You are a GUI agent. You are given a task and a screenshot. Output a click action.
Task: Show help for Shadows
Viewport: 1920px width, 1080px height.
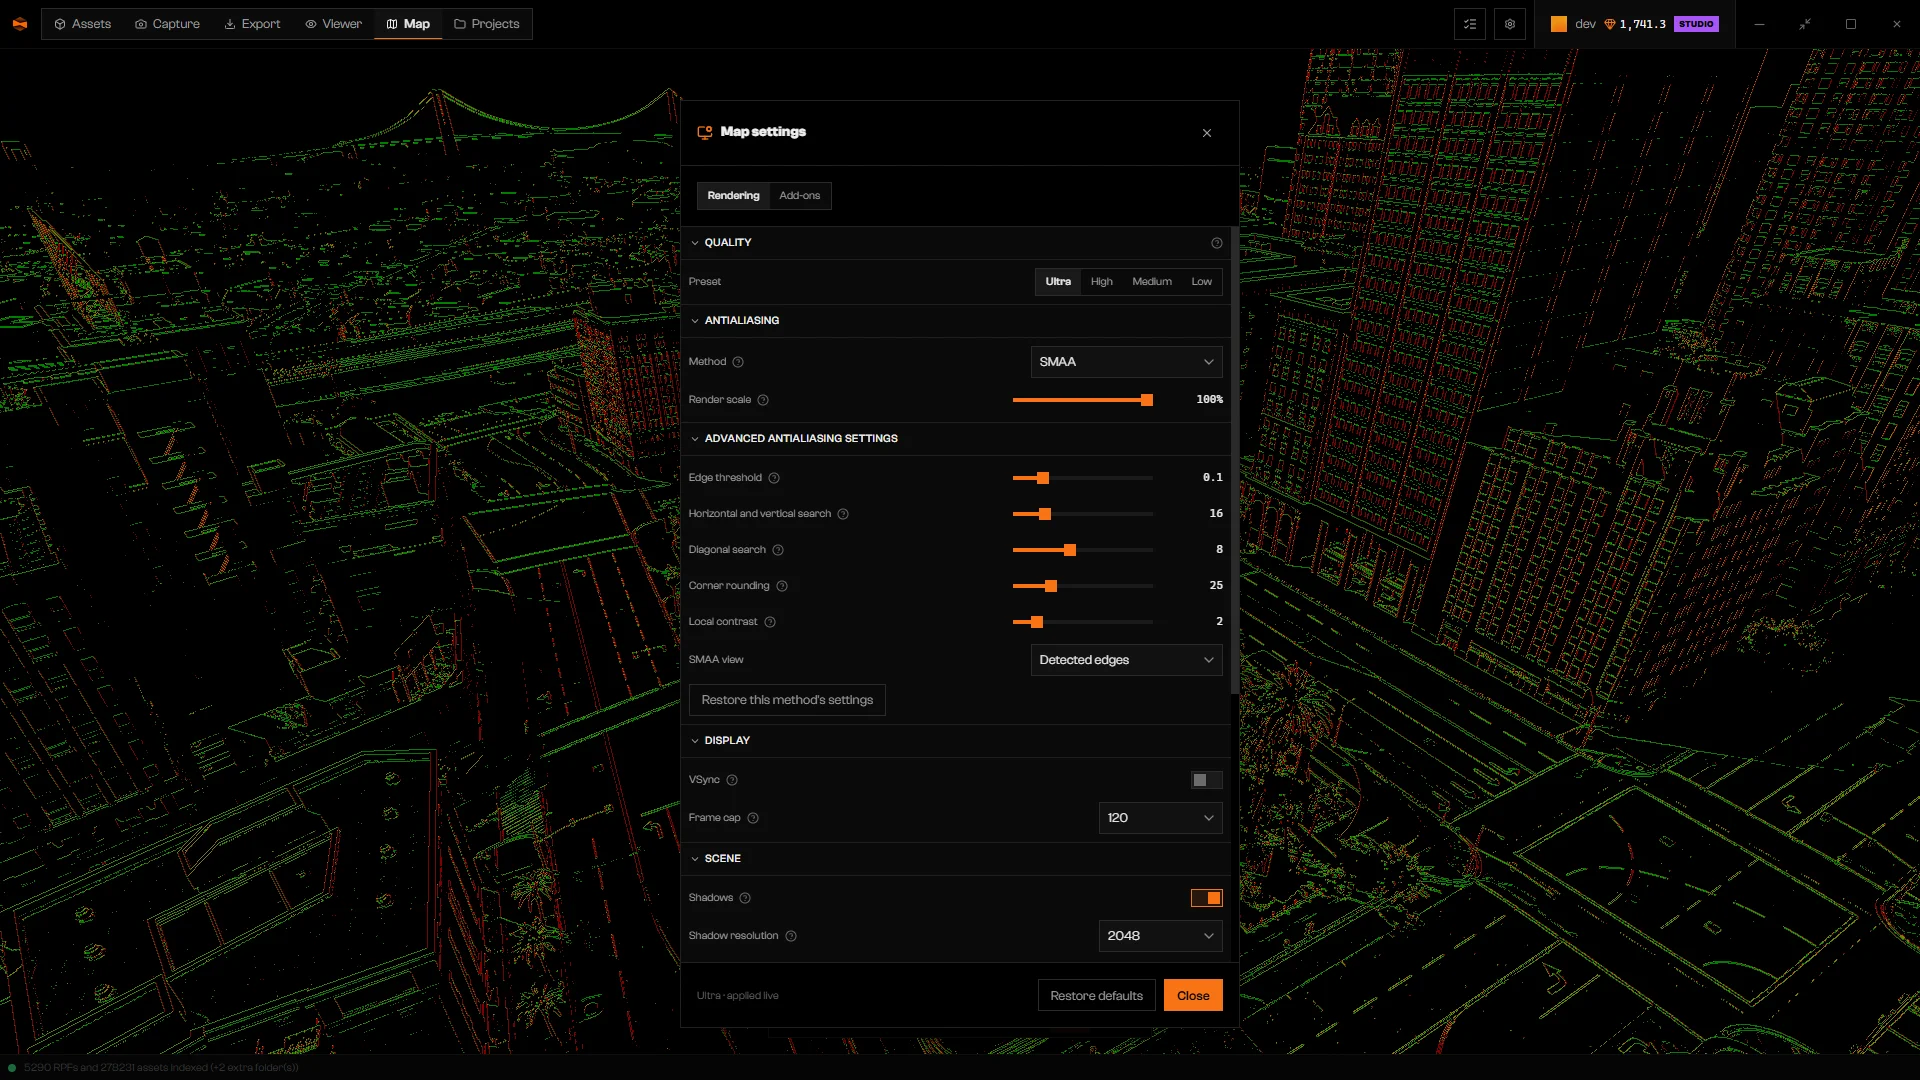(x=745, y=898)
